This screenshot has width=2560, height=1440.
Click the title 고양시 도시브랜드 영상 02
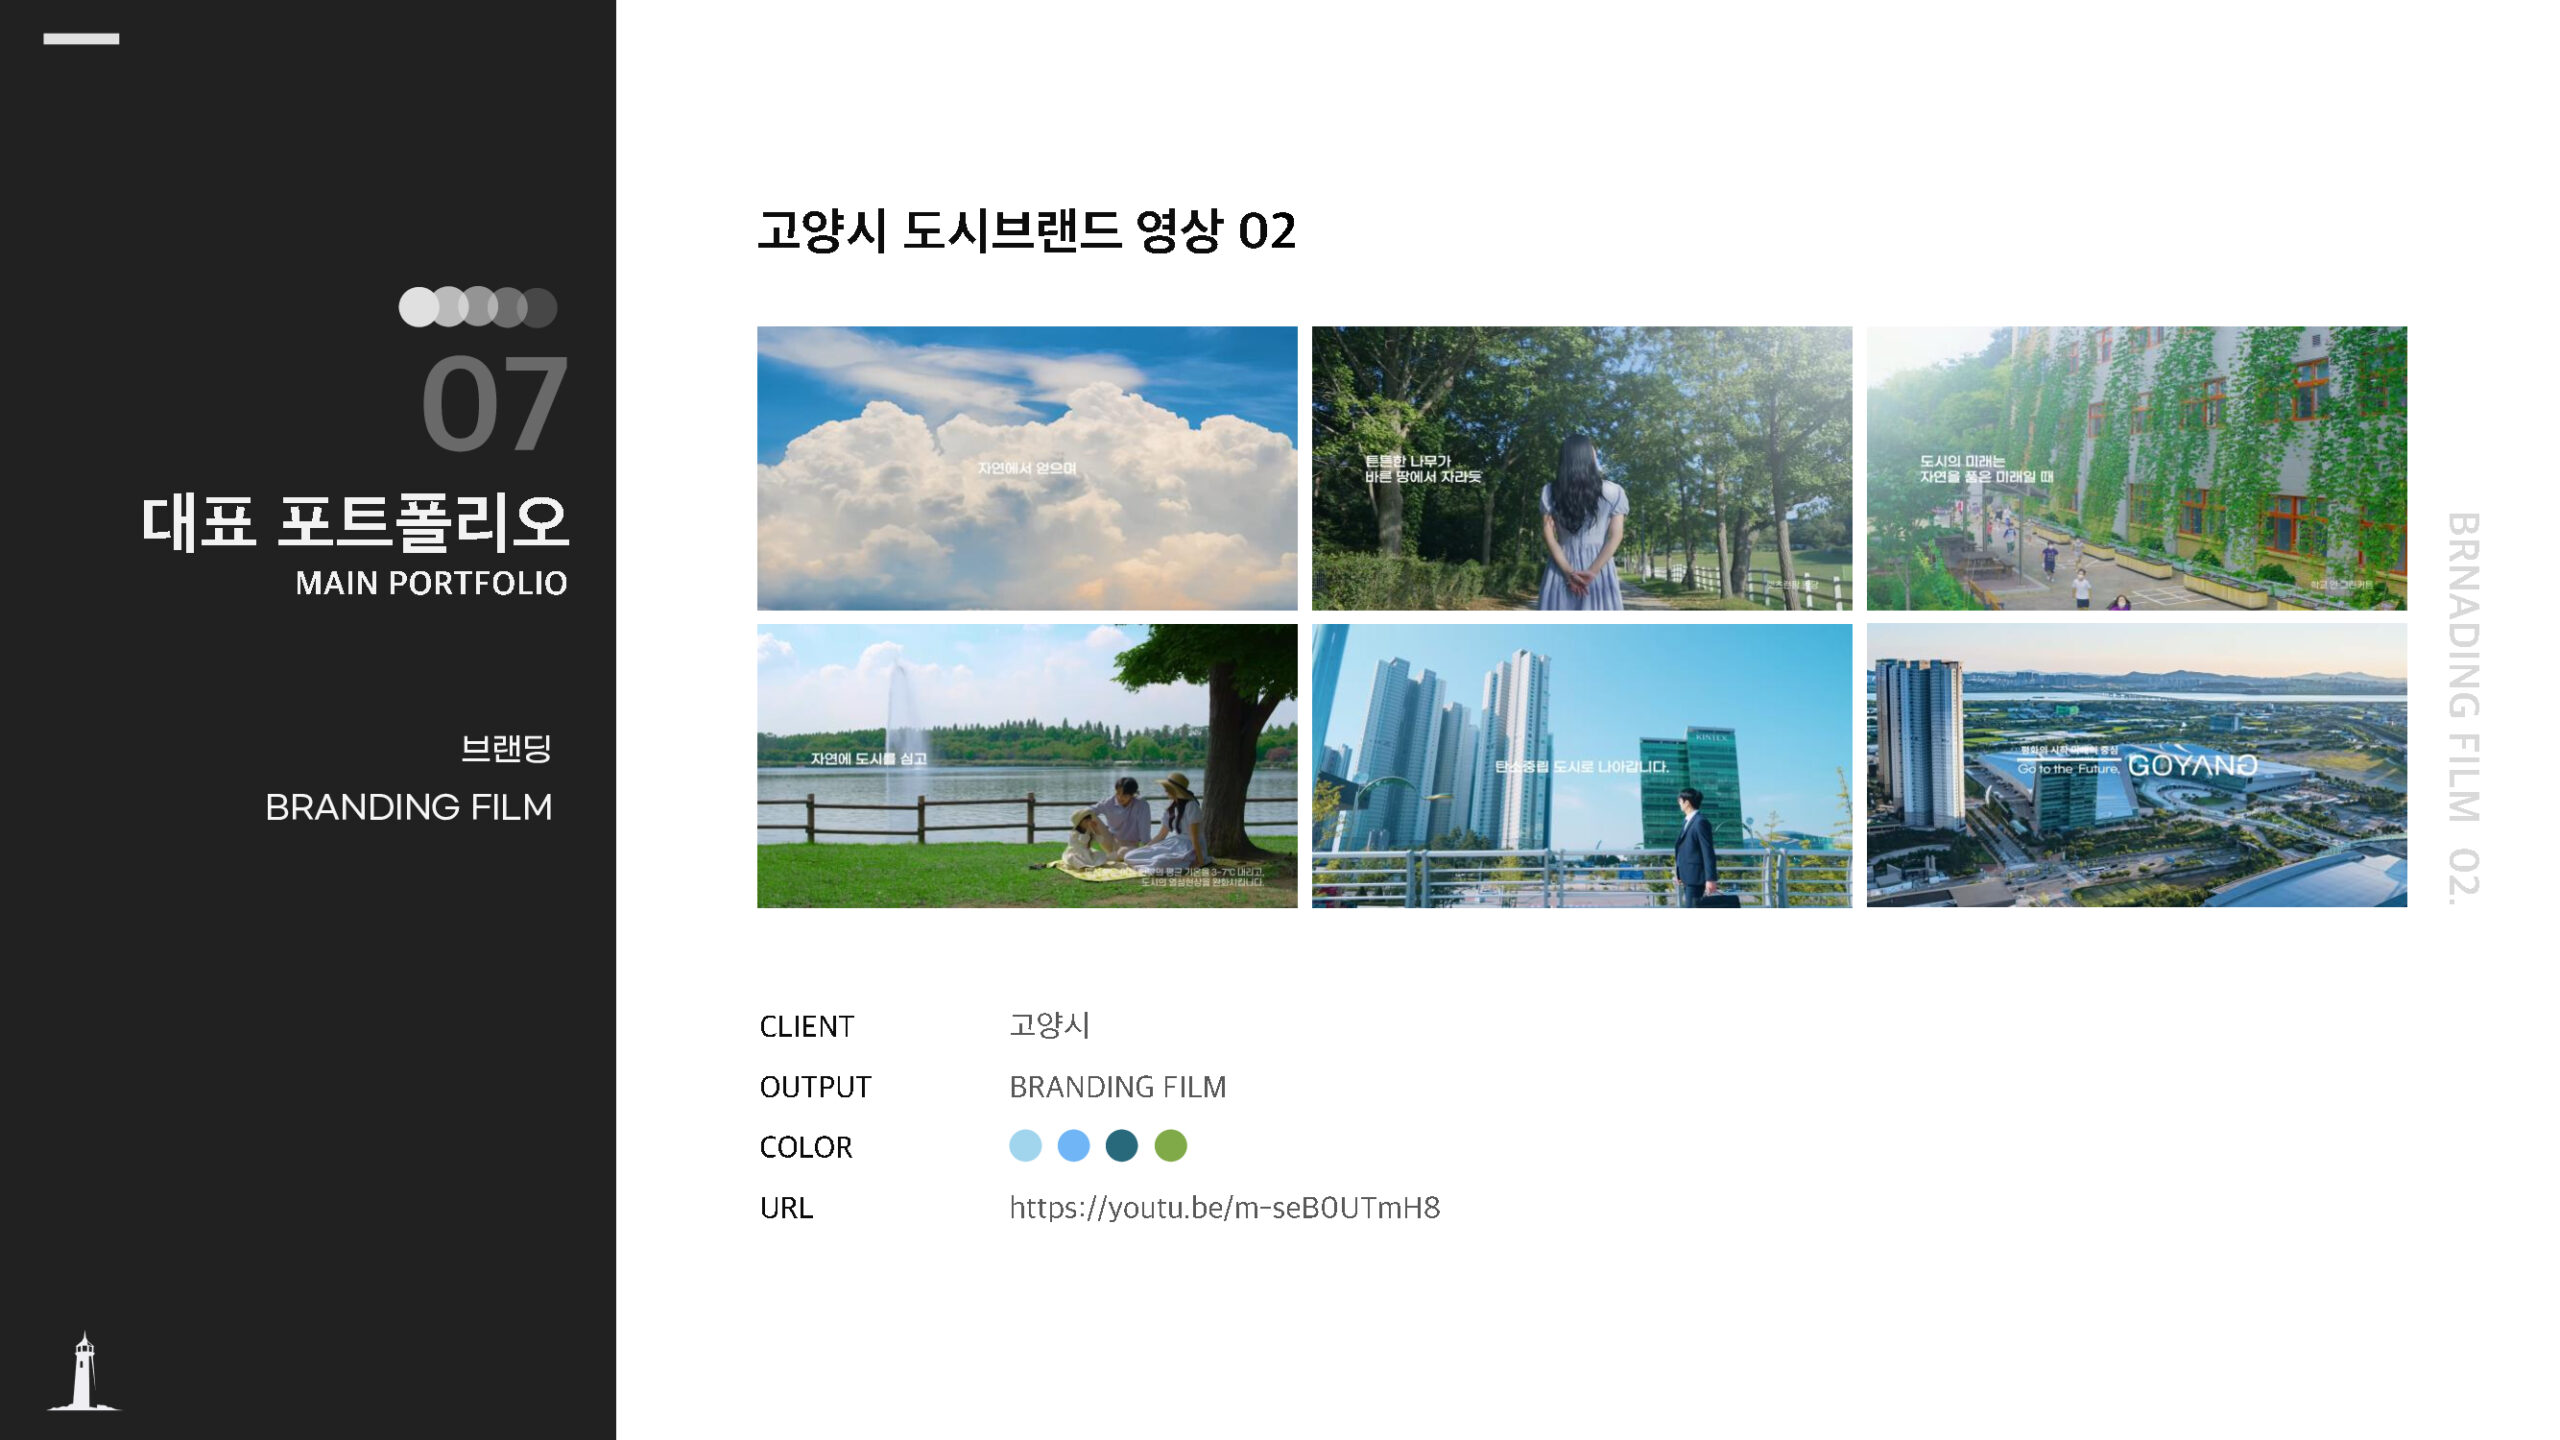pyautogui.click(x=1026, y=231)
